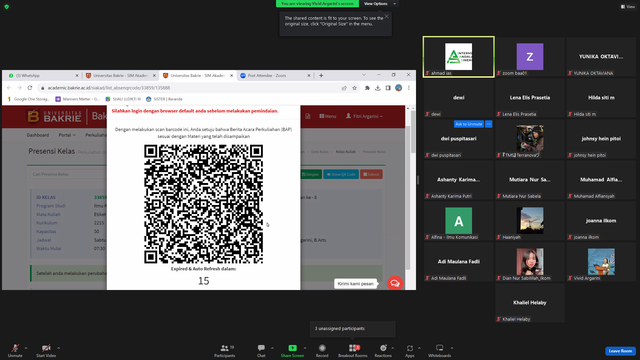Open the browser extensions puzzle icon
Viewport: 640px width, 360px height.
(367, 88)
